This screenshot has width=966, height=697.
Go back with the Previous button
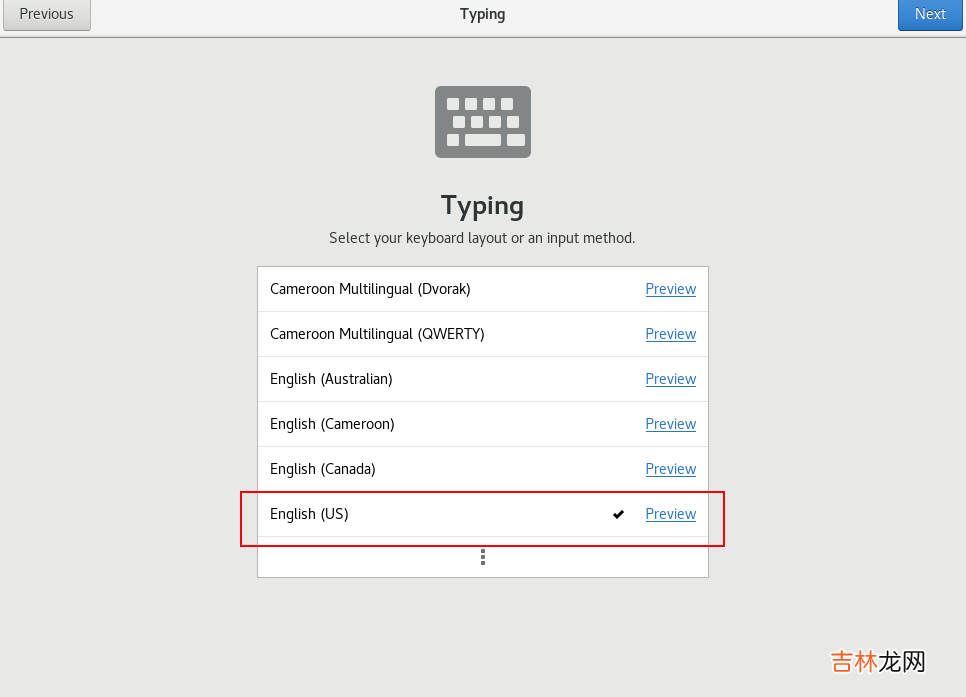pos(46,15)
